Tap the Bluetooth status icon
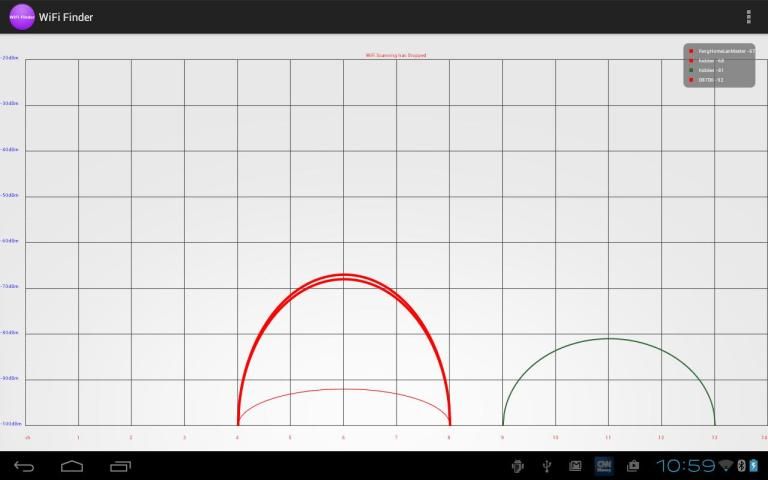Screen dimensions: 768x480 coord(741,466)
